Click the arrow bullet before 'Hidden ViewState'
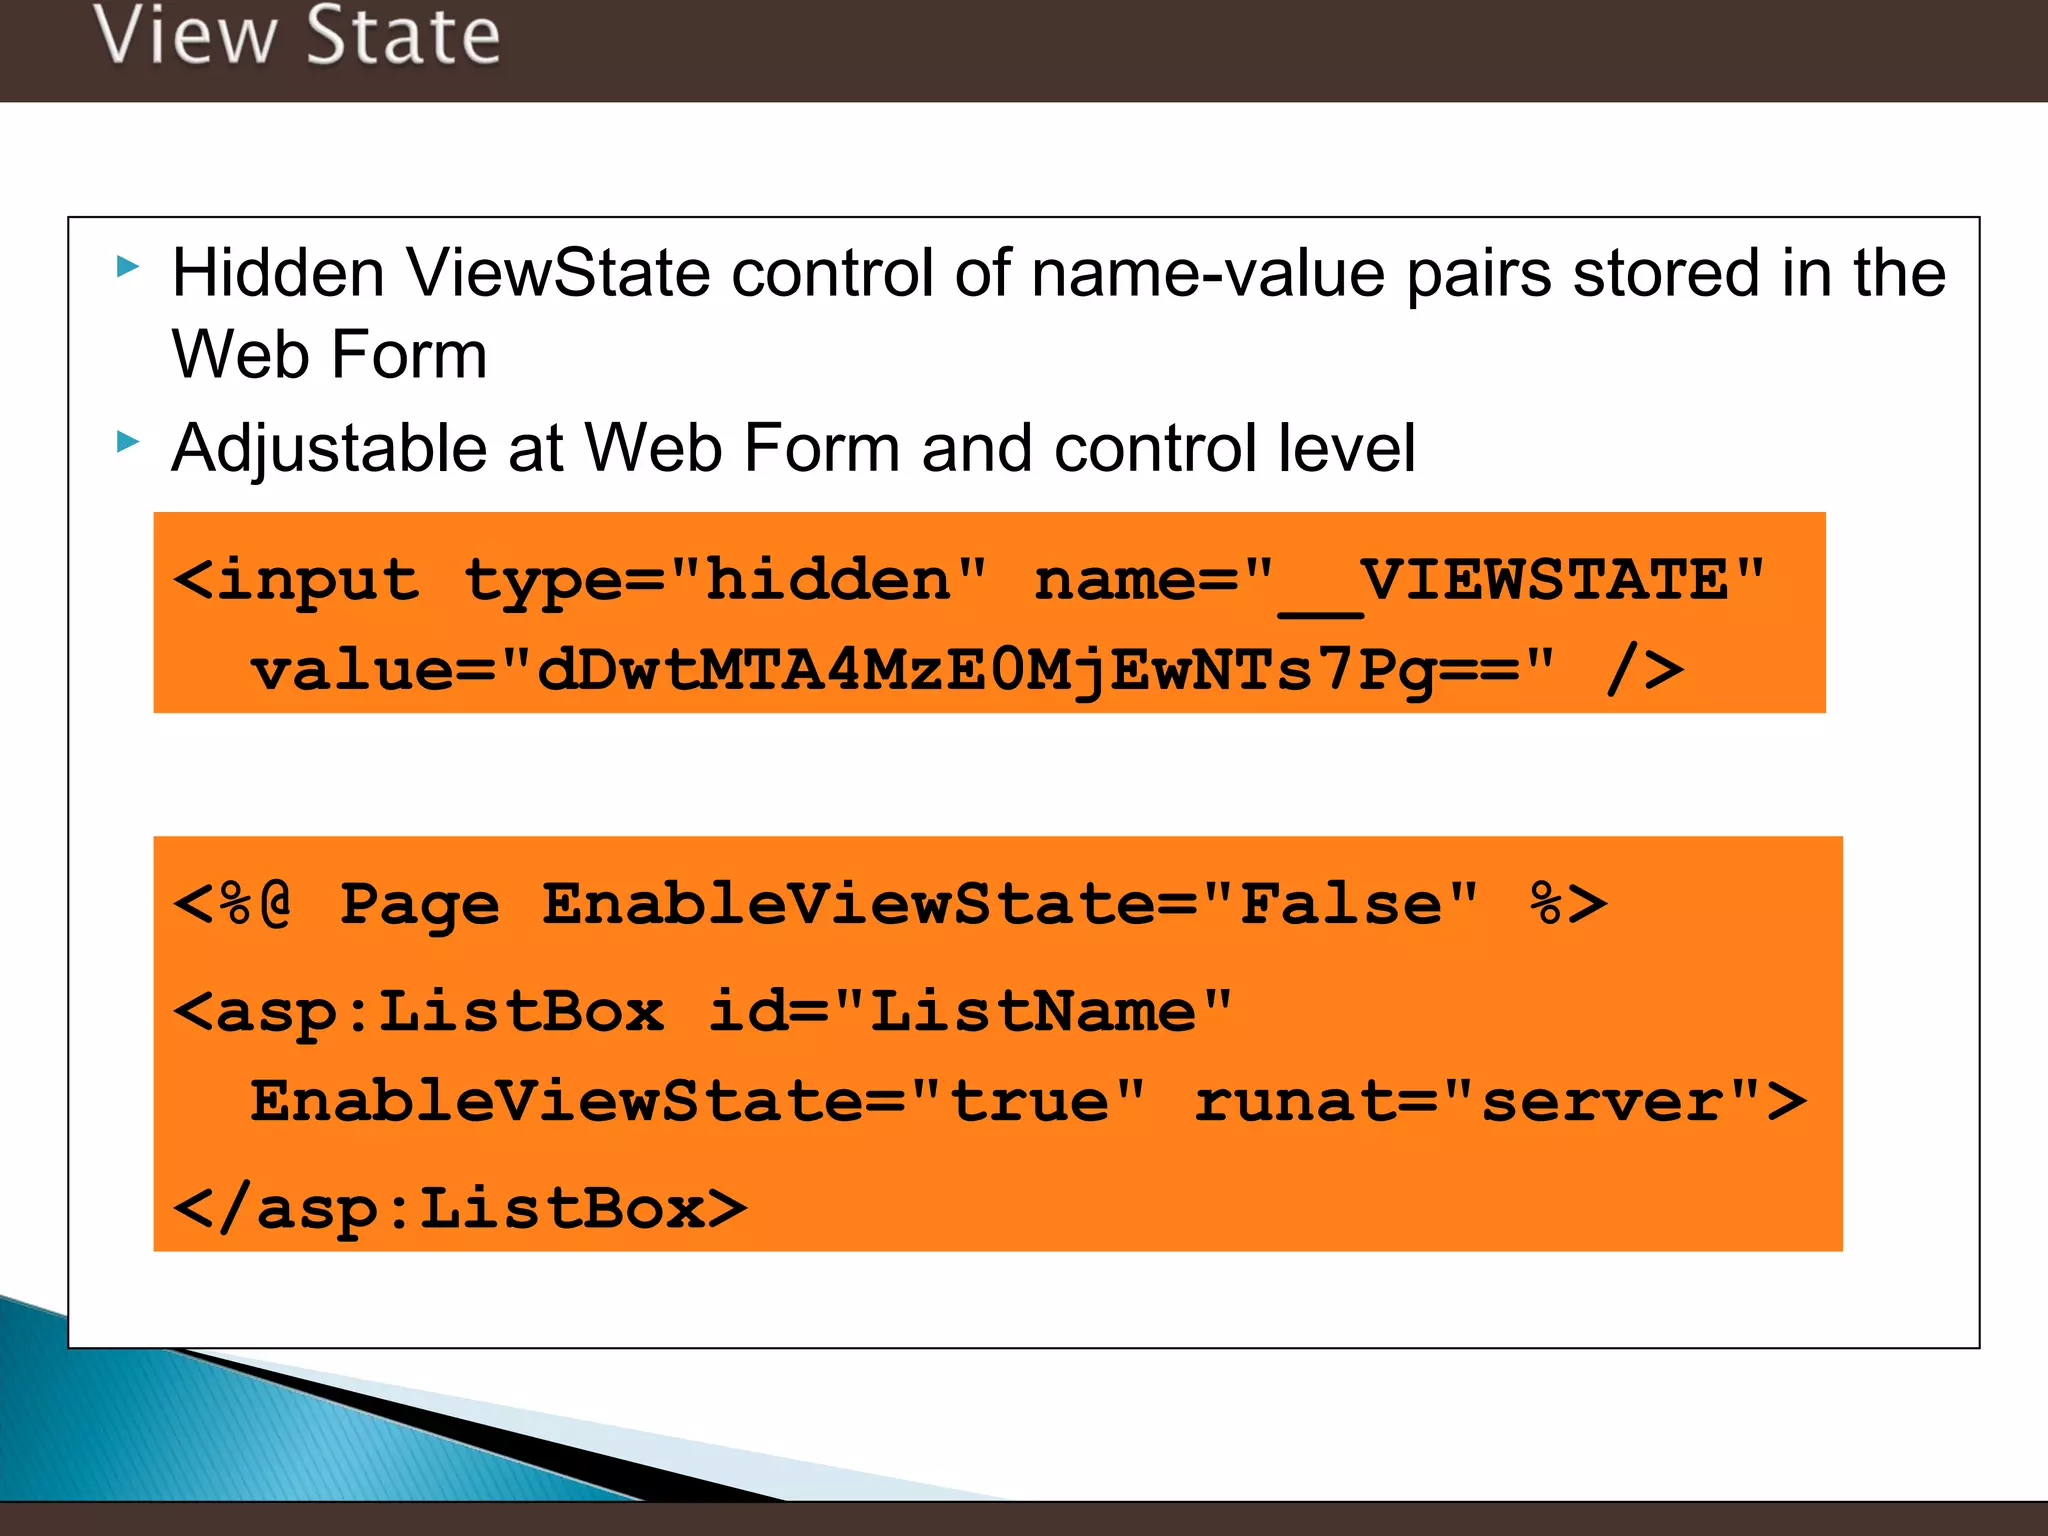The height and width of the screenshot is (1536, 2048). coord(128,266)
